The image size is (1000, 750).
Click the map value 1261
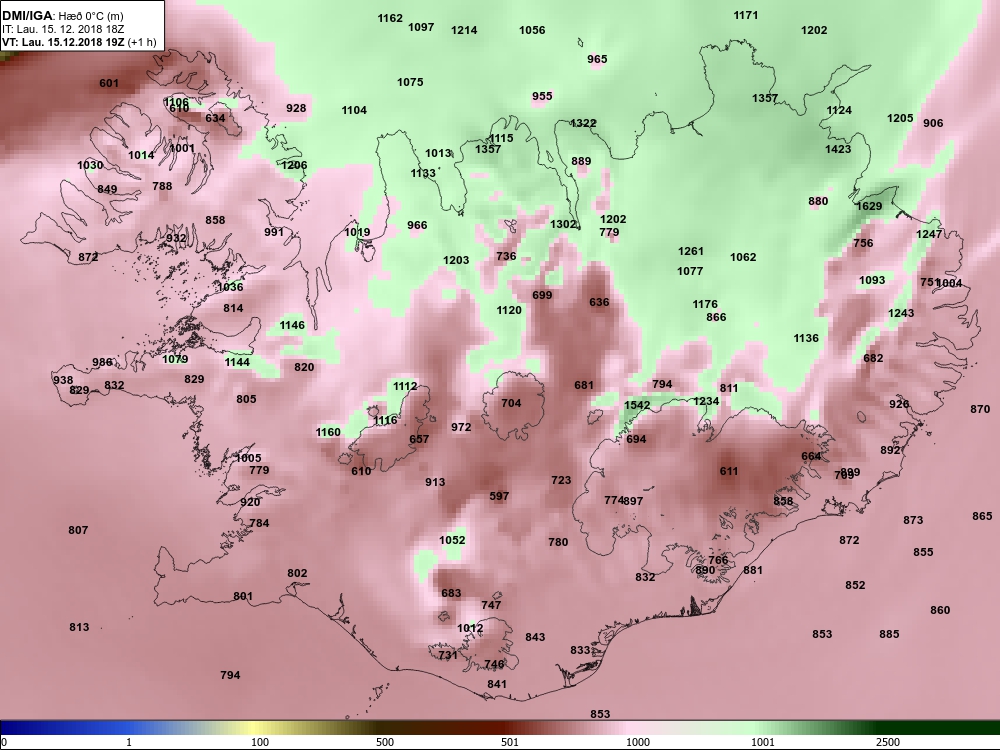tap(691, 251)
